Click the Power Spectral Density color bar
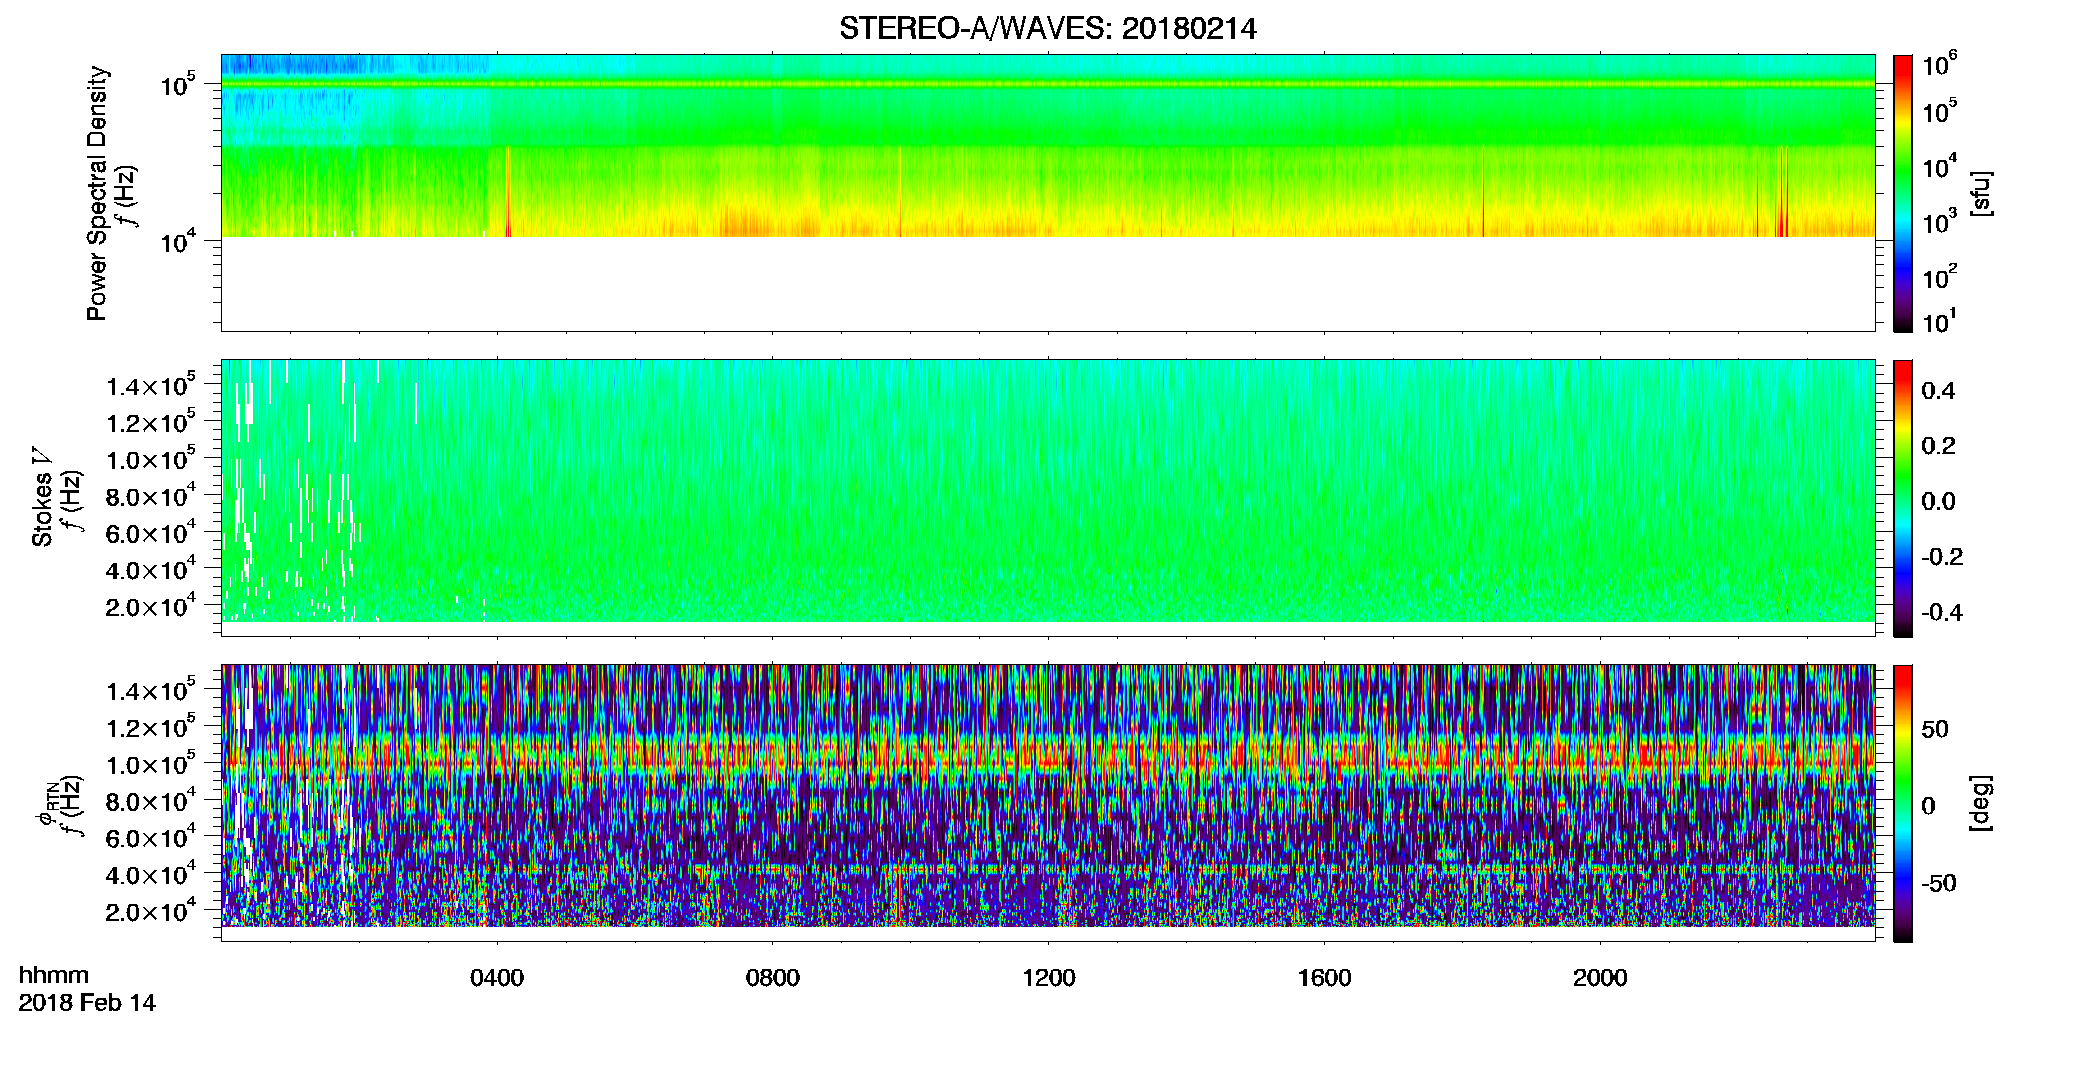 (1903, 193)
